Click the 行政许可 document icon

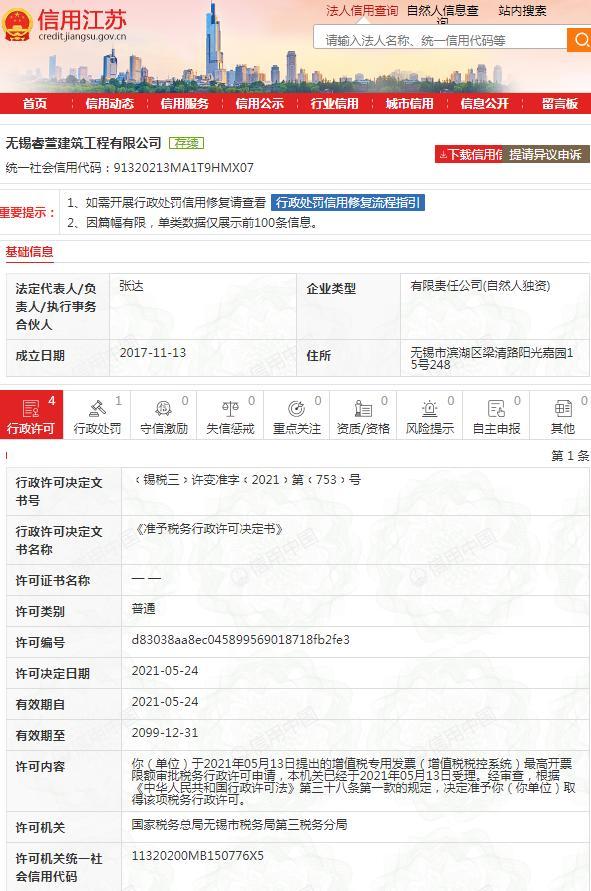pyautogui.click(x=30, y=408)
